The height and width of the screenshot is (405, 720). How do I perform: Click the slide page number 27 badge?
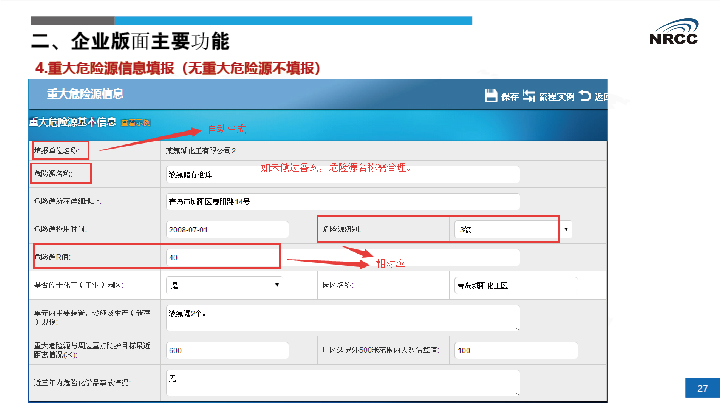tap(702, 389)
